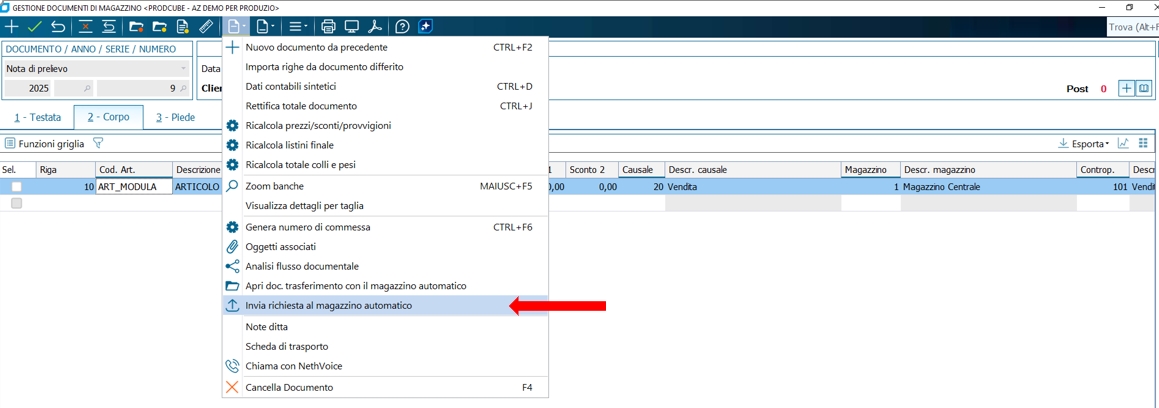This screenshot has width=1159, height=408.
Task: Tick the checkbox on the empty second row
Action: coord(16,203)
